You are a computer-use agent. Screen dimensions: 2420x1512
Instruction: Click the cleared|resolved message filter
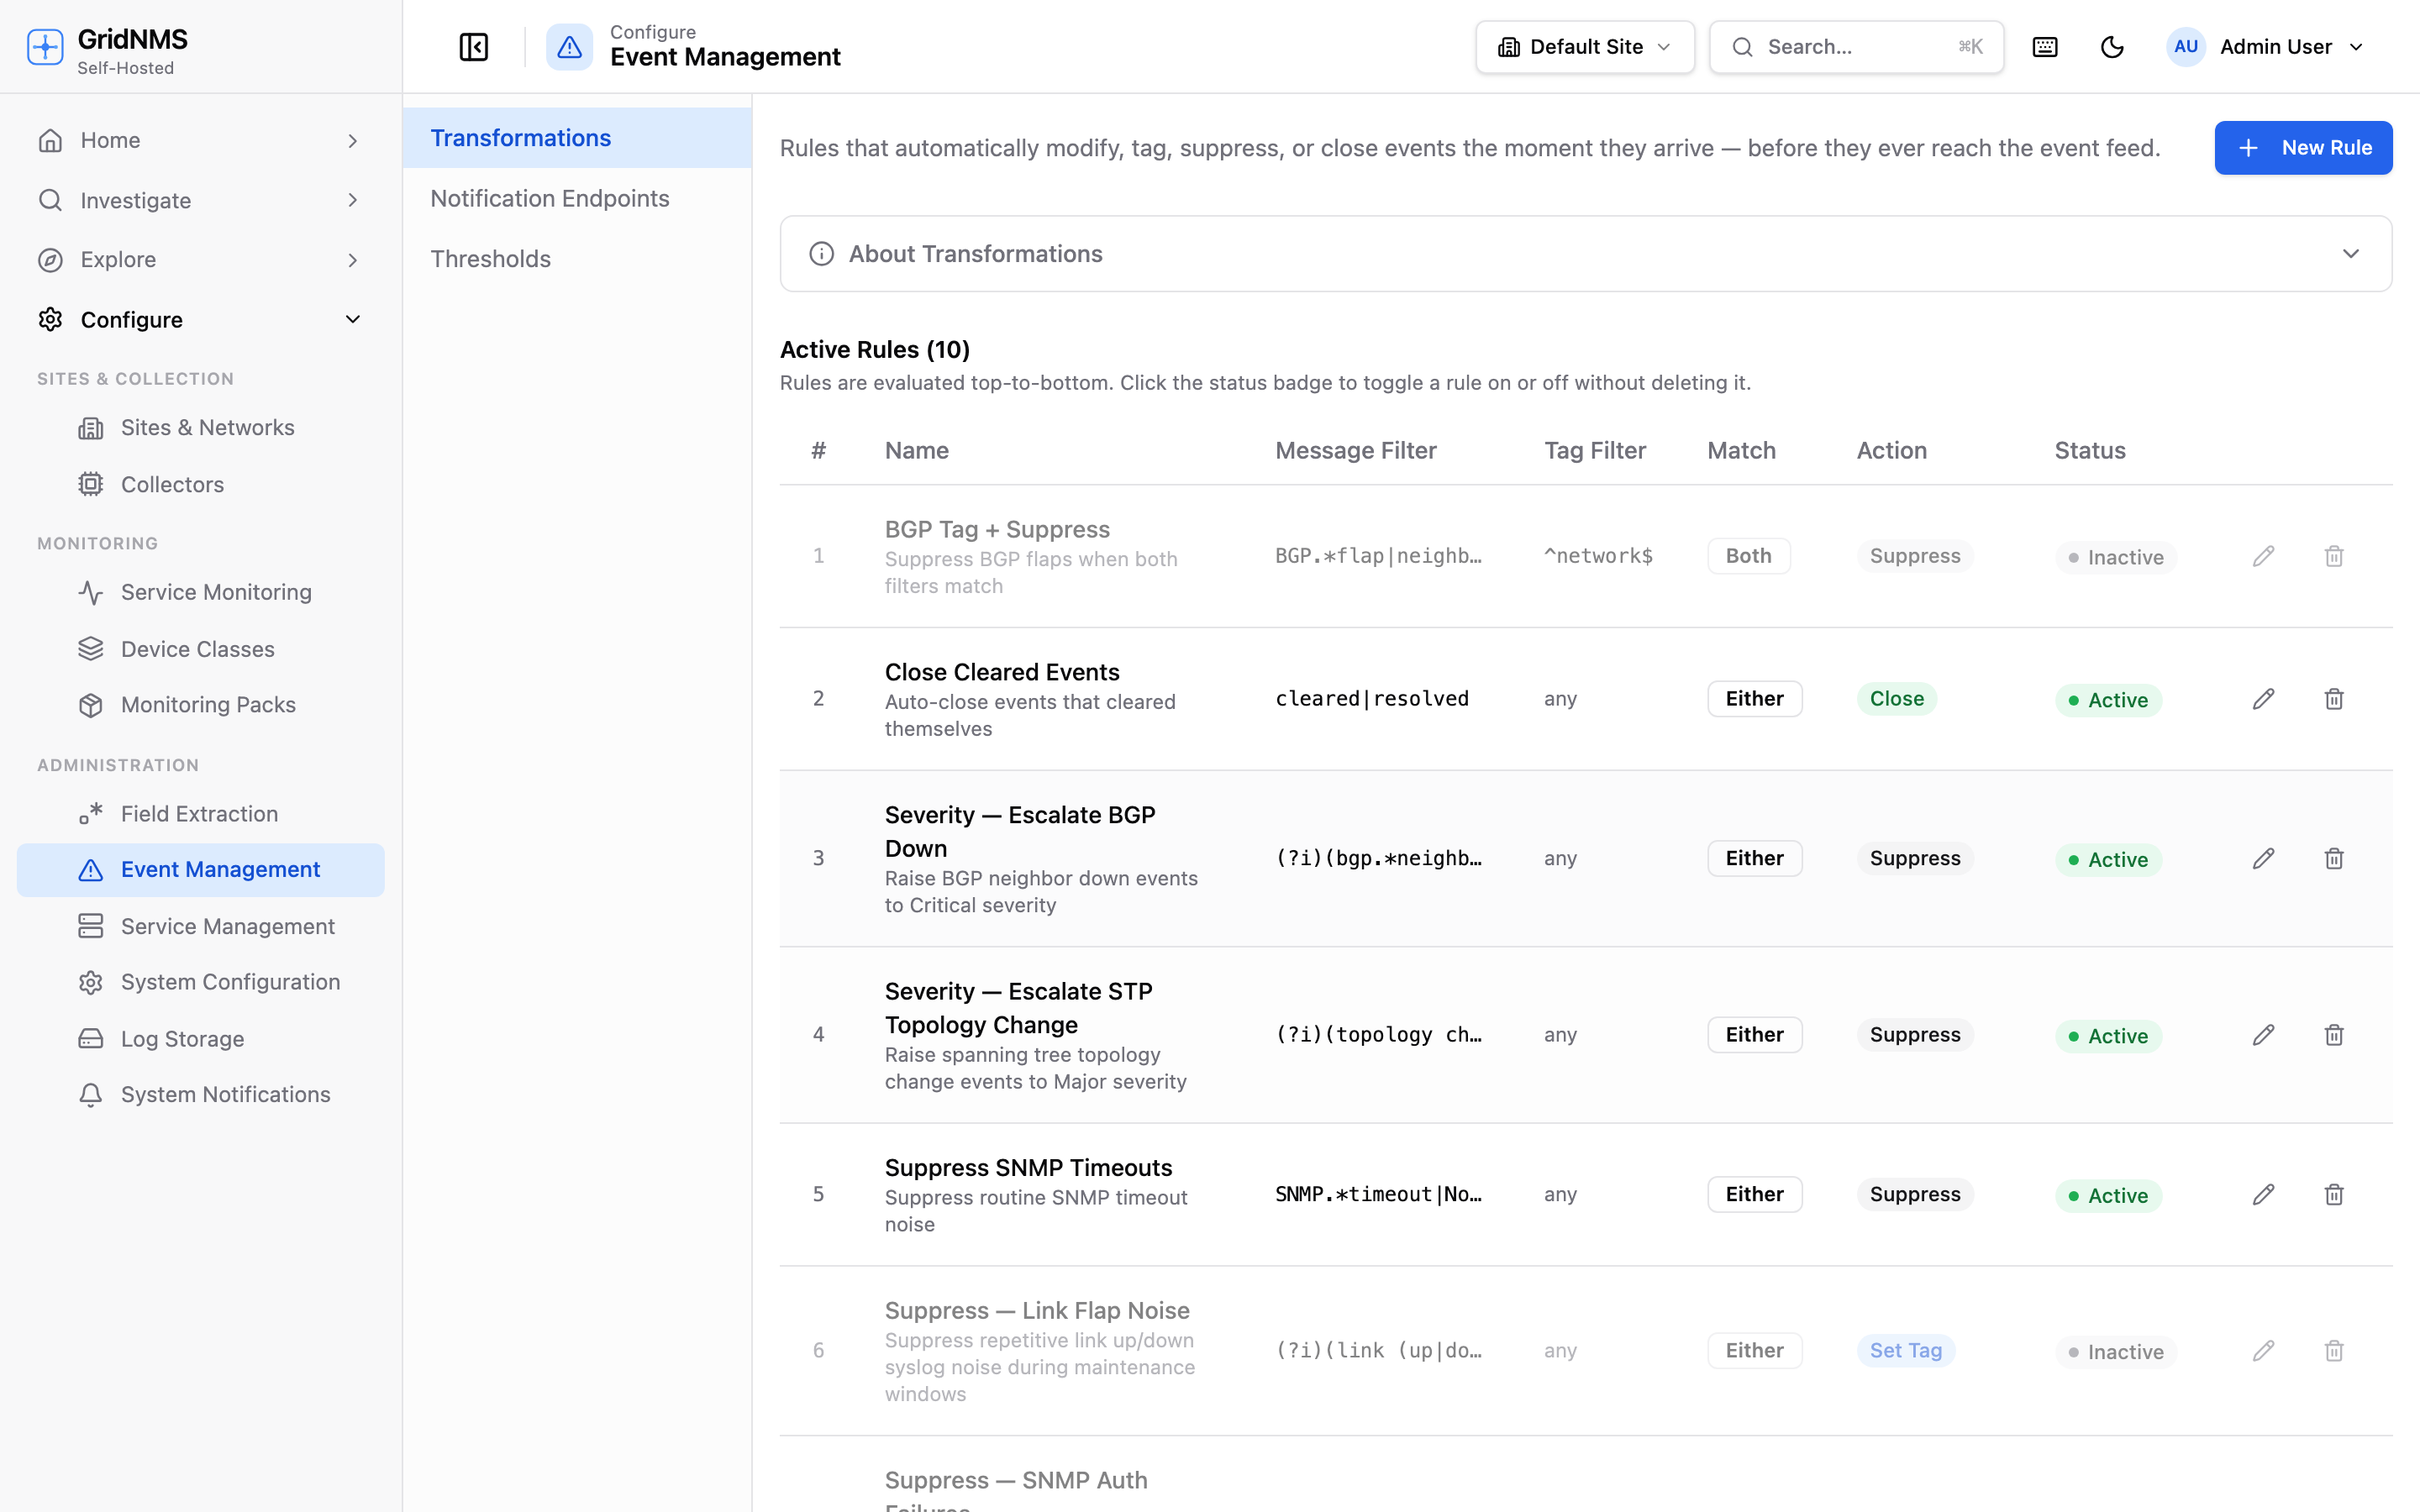1372,699
